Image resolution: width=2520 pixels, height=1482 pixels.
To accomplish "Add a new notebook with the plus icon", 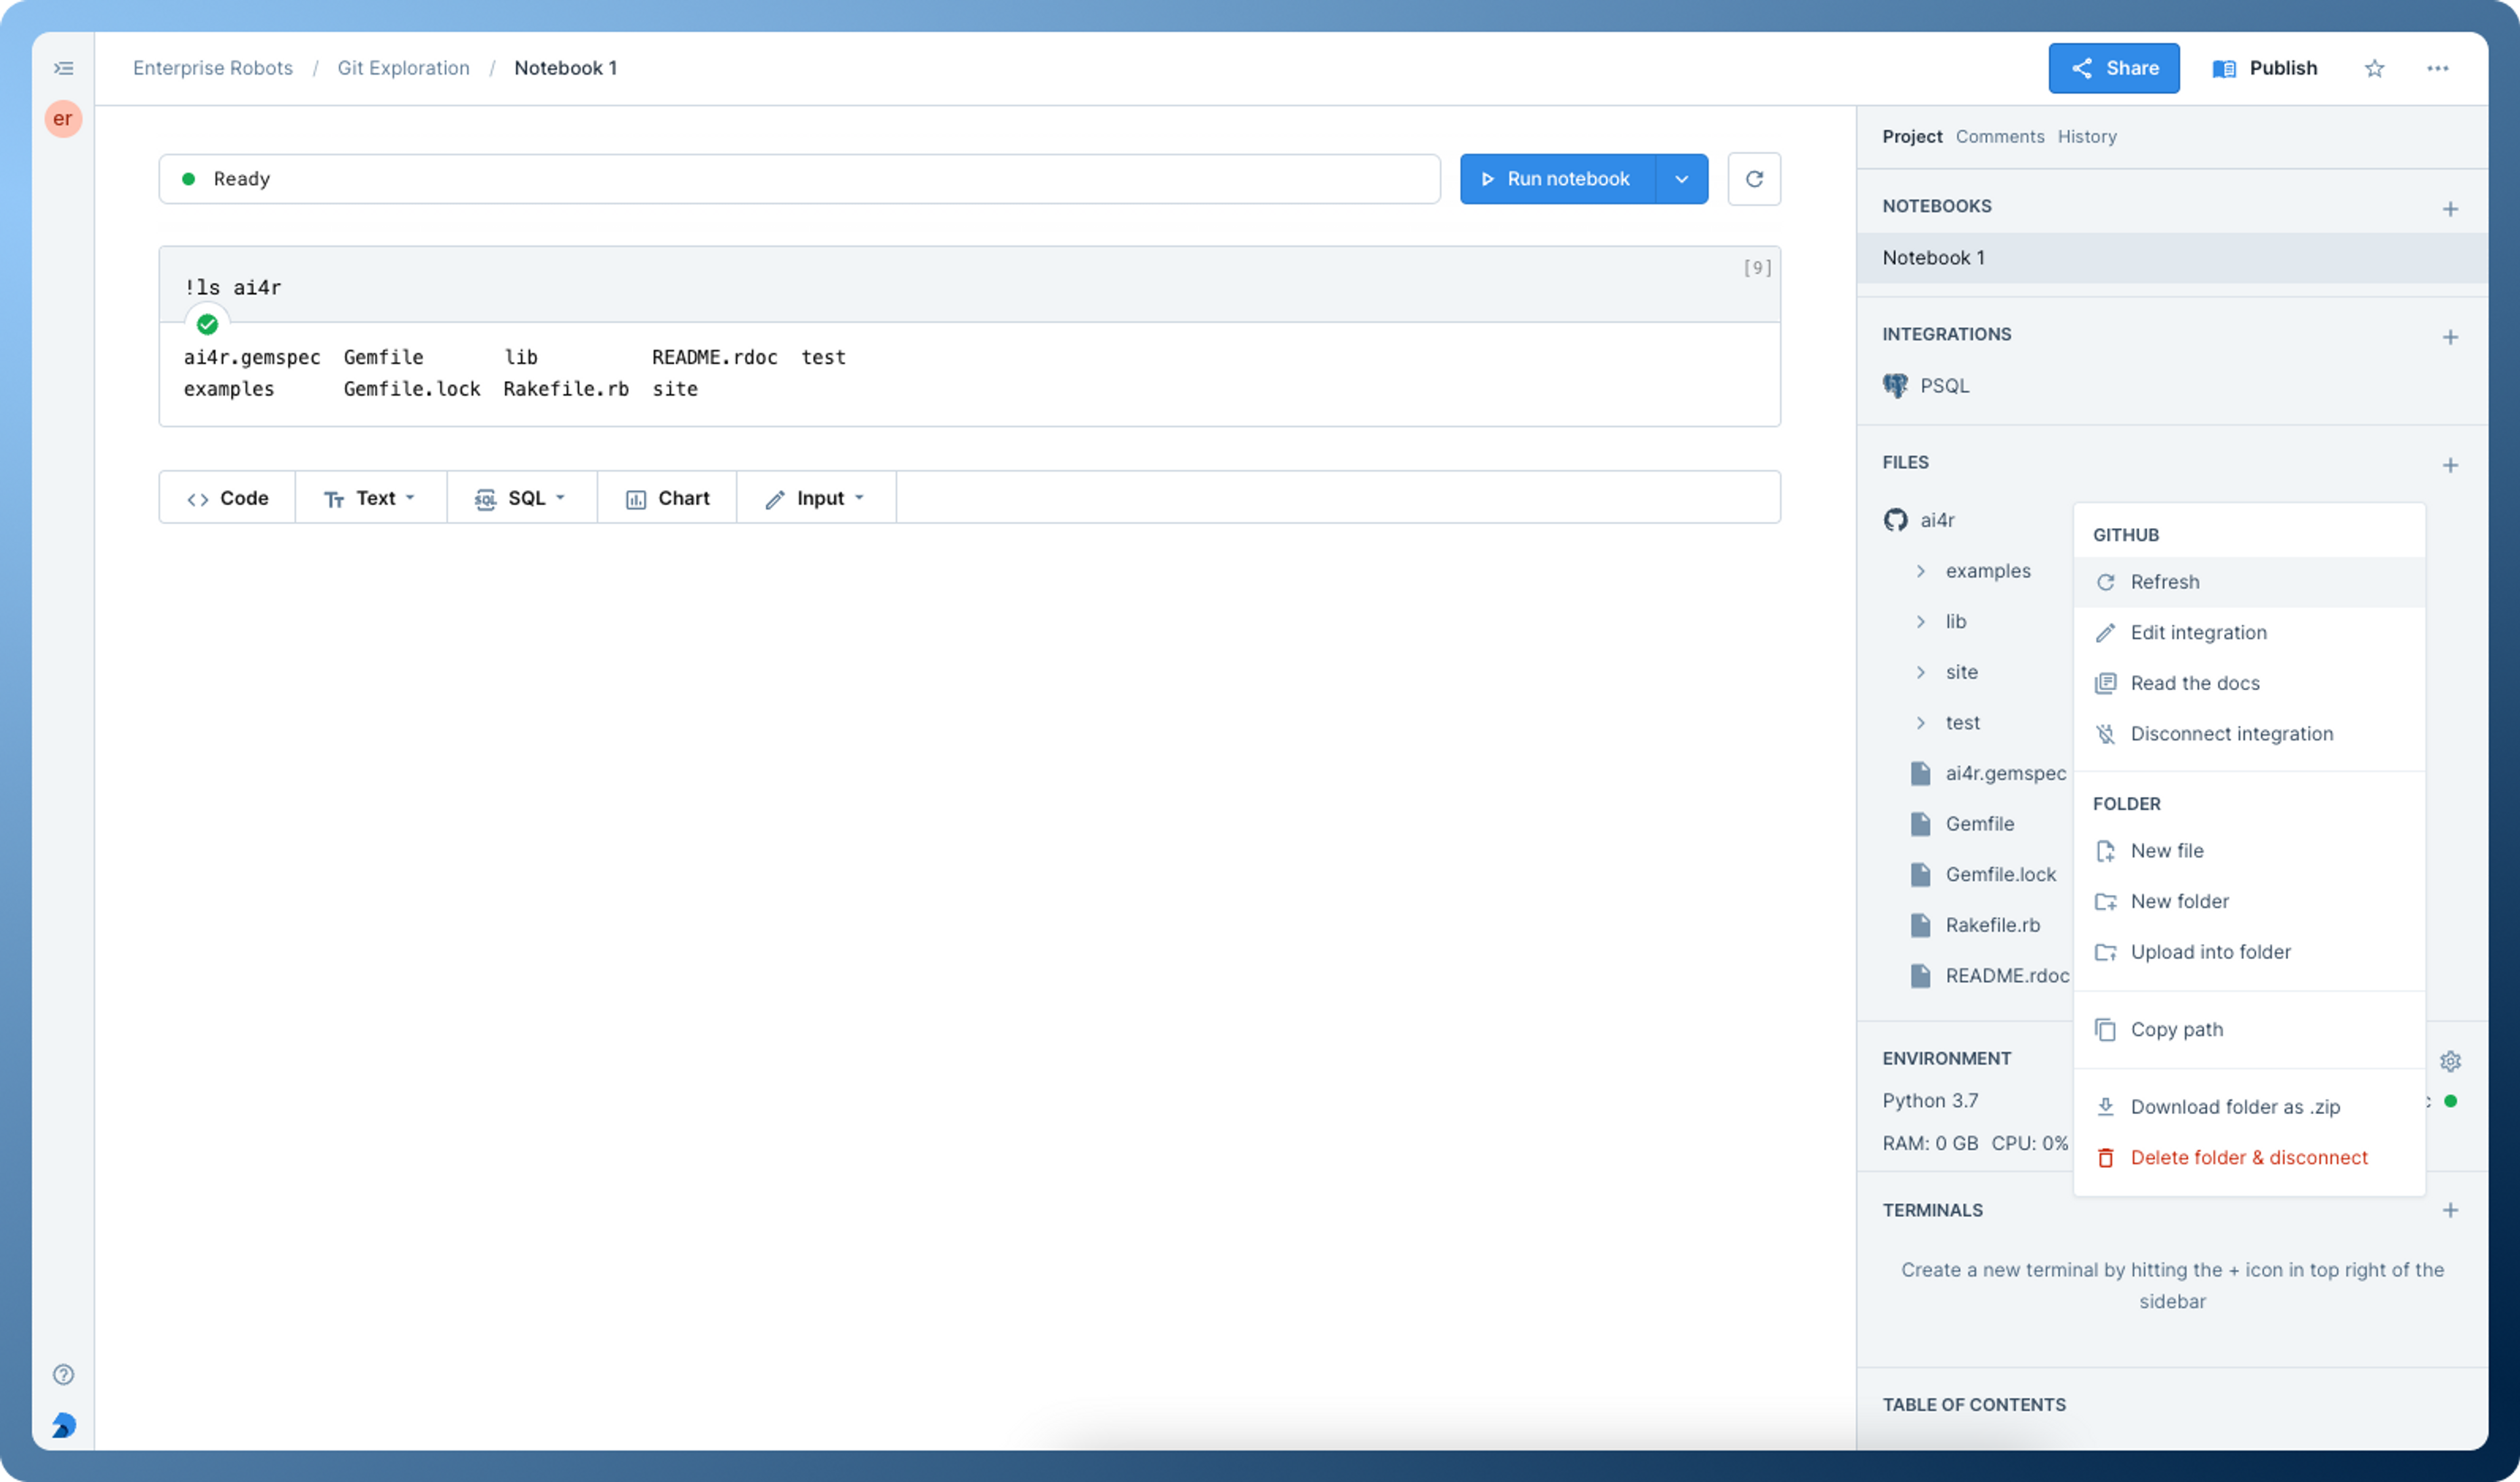I will click(x=2452, y=208).
